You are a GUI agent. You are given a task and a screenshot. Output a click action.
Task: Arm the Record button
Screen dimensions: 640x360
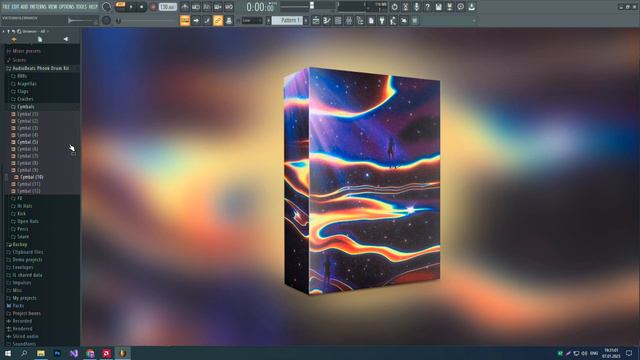(153, 7)
